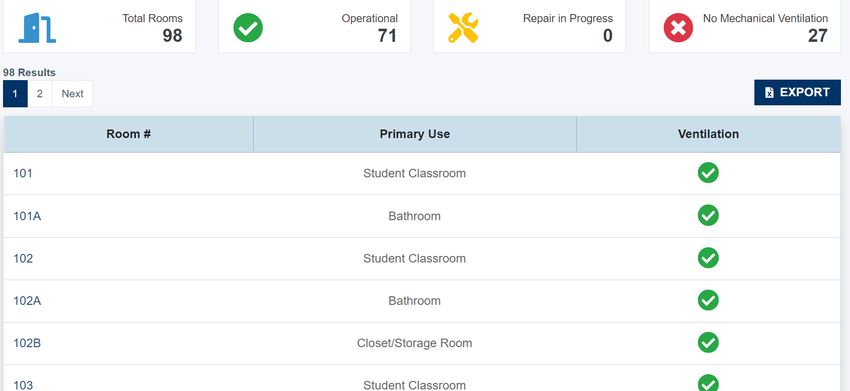Open room 102A link
The image size is (850, 391).
click(27, 301)
